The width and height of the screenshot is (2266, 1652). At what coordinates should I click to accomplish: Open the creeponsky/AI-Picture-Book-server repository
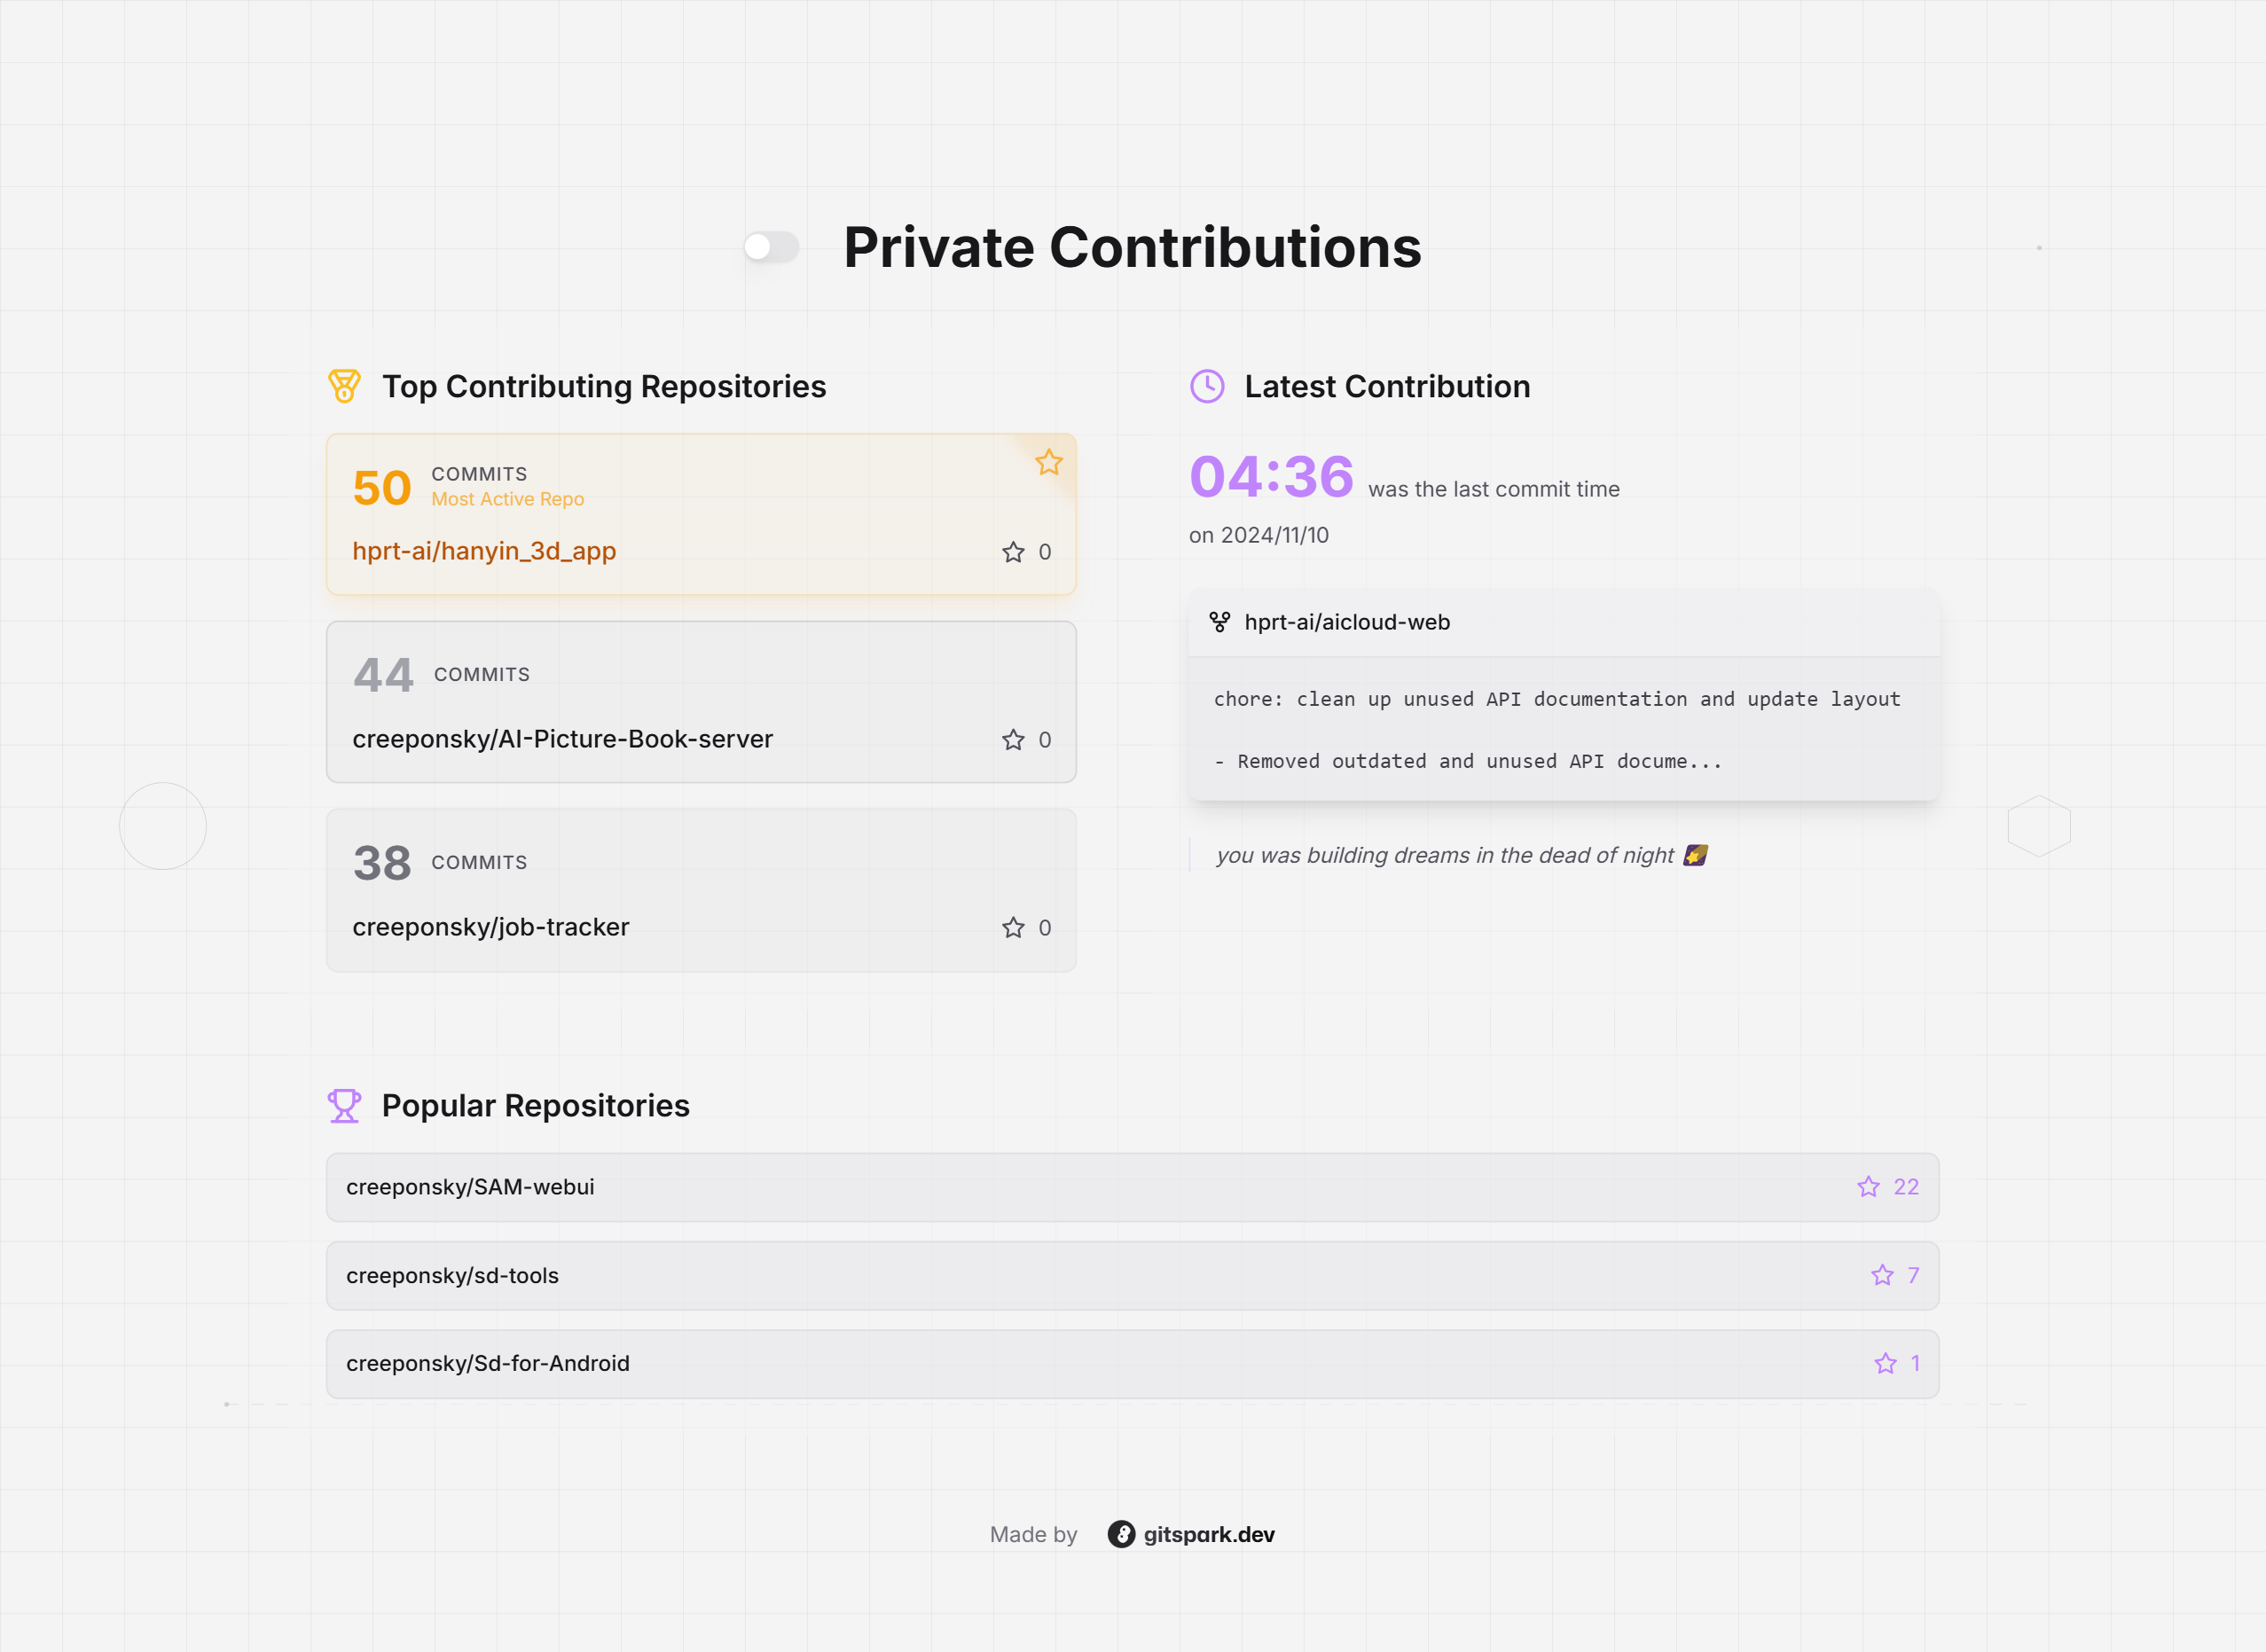[562, 739]
